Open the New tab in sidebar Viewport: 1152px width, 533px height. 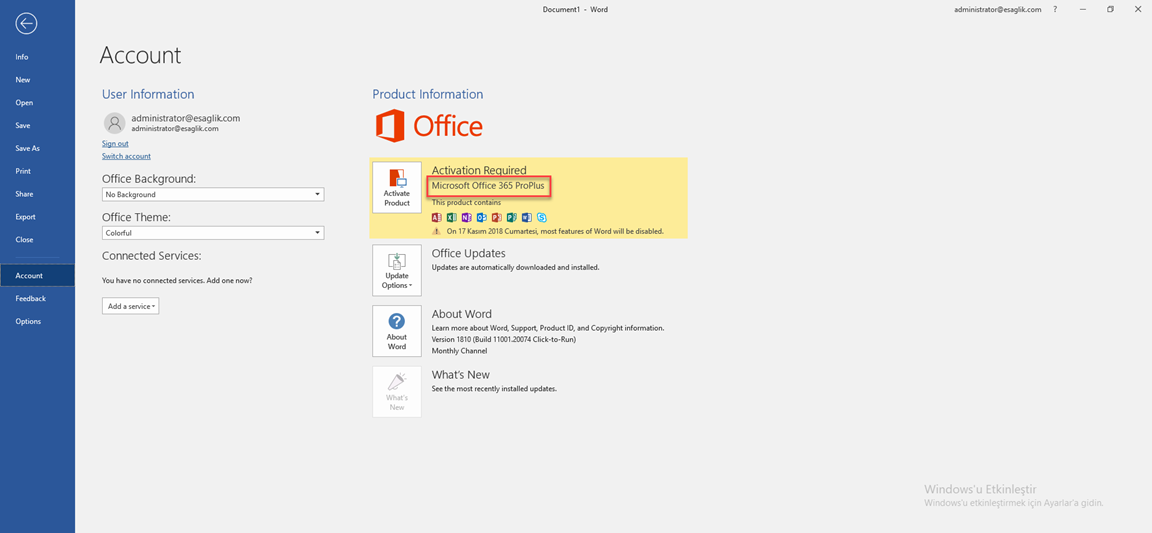click(37, 79)
